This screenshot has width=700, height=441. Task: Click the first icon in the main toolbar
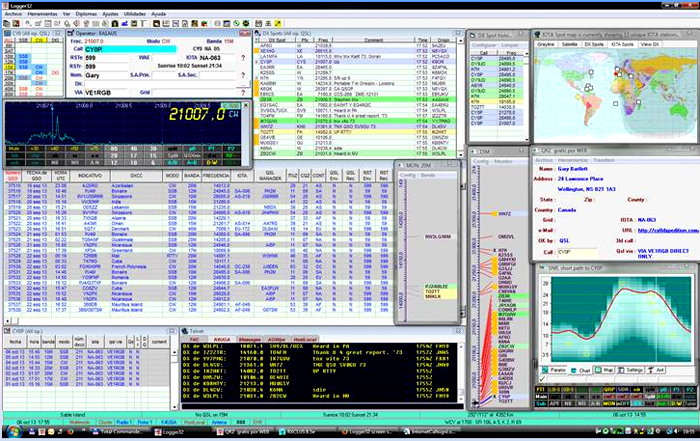7,24
